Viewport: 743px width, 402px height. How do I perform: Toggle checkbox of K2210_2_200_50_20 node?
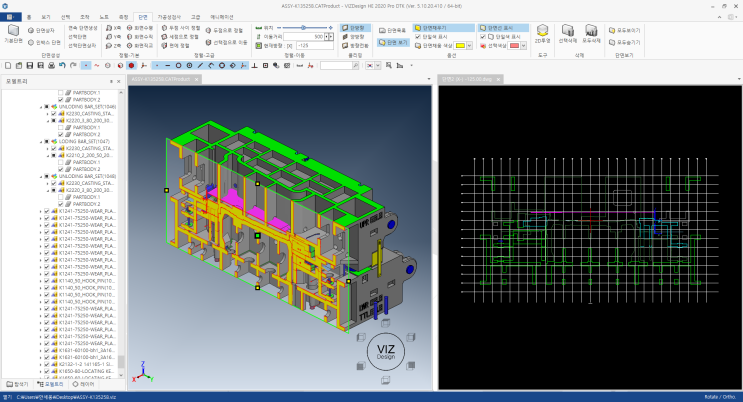(54, 155)
